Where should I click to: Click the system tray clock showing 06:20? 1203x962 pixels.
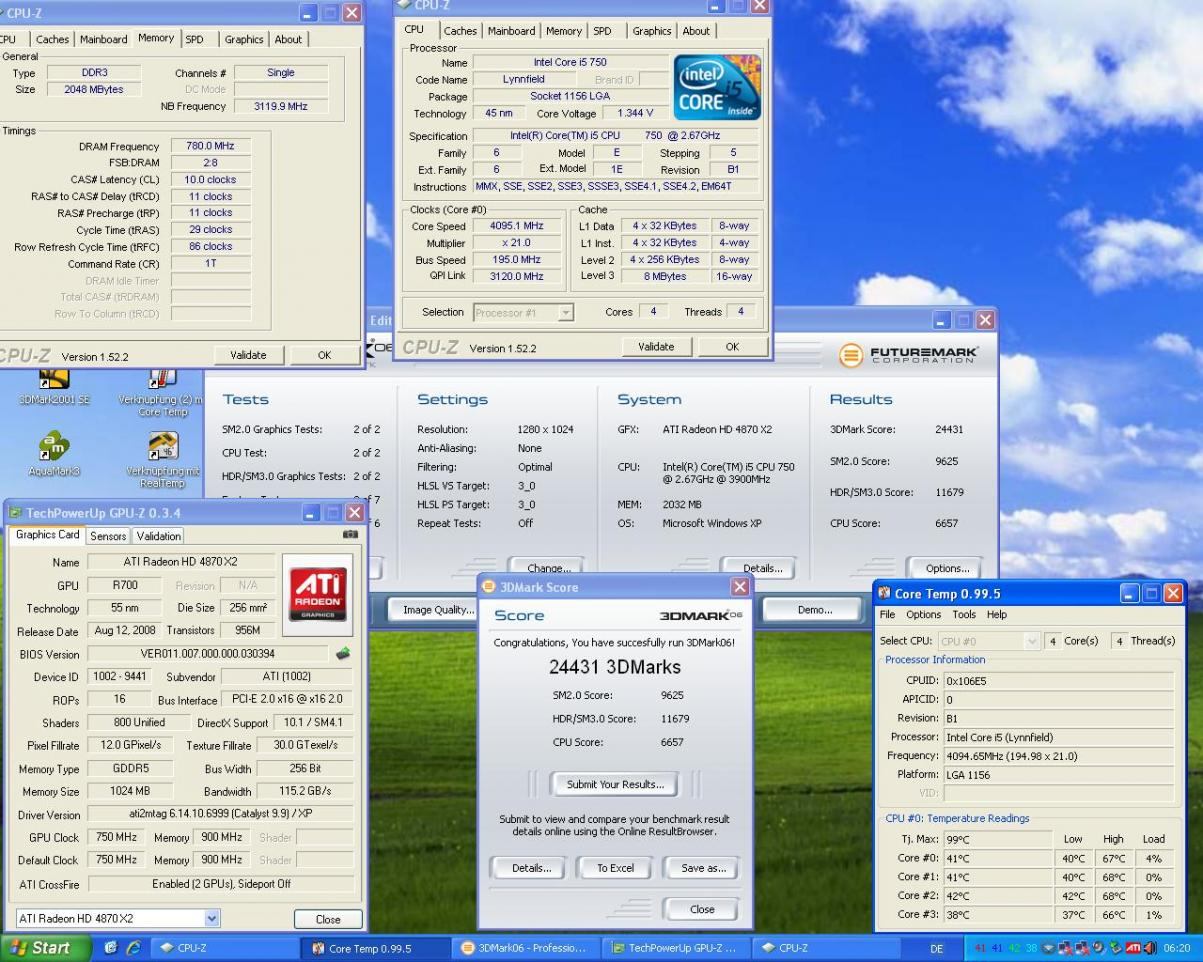point(1179,948)
